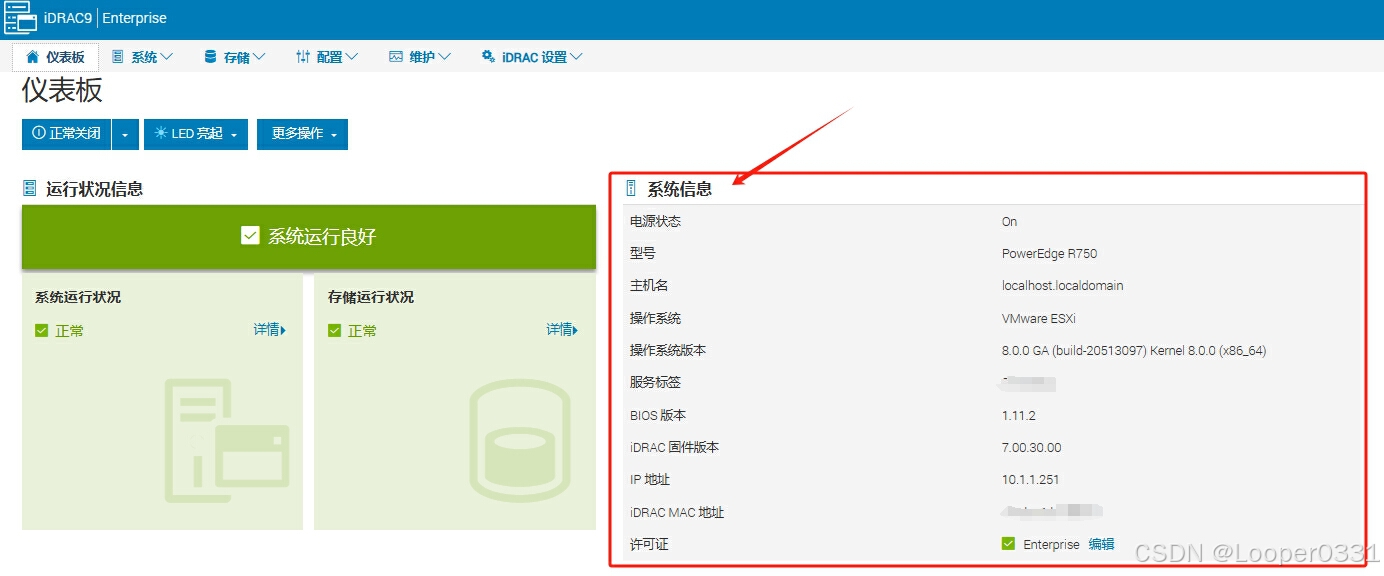This screenshot has height=576, width=1384.
Task: Click the 系统 menu server icon
Action: [x=117, y=57]
